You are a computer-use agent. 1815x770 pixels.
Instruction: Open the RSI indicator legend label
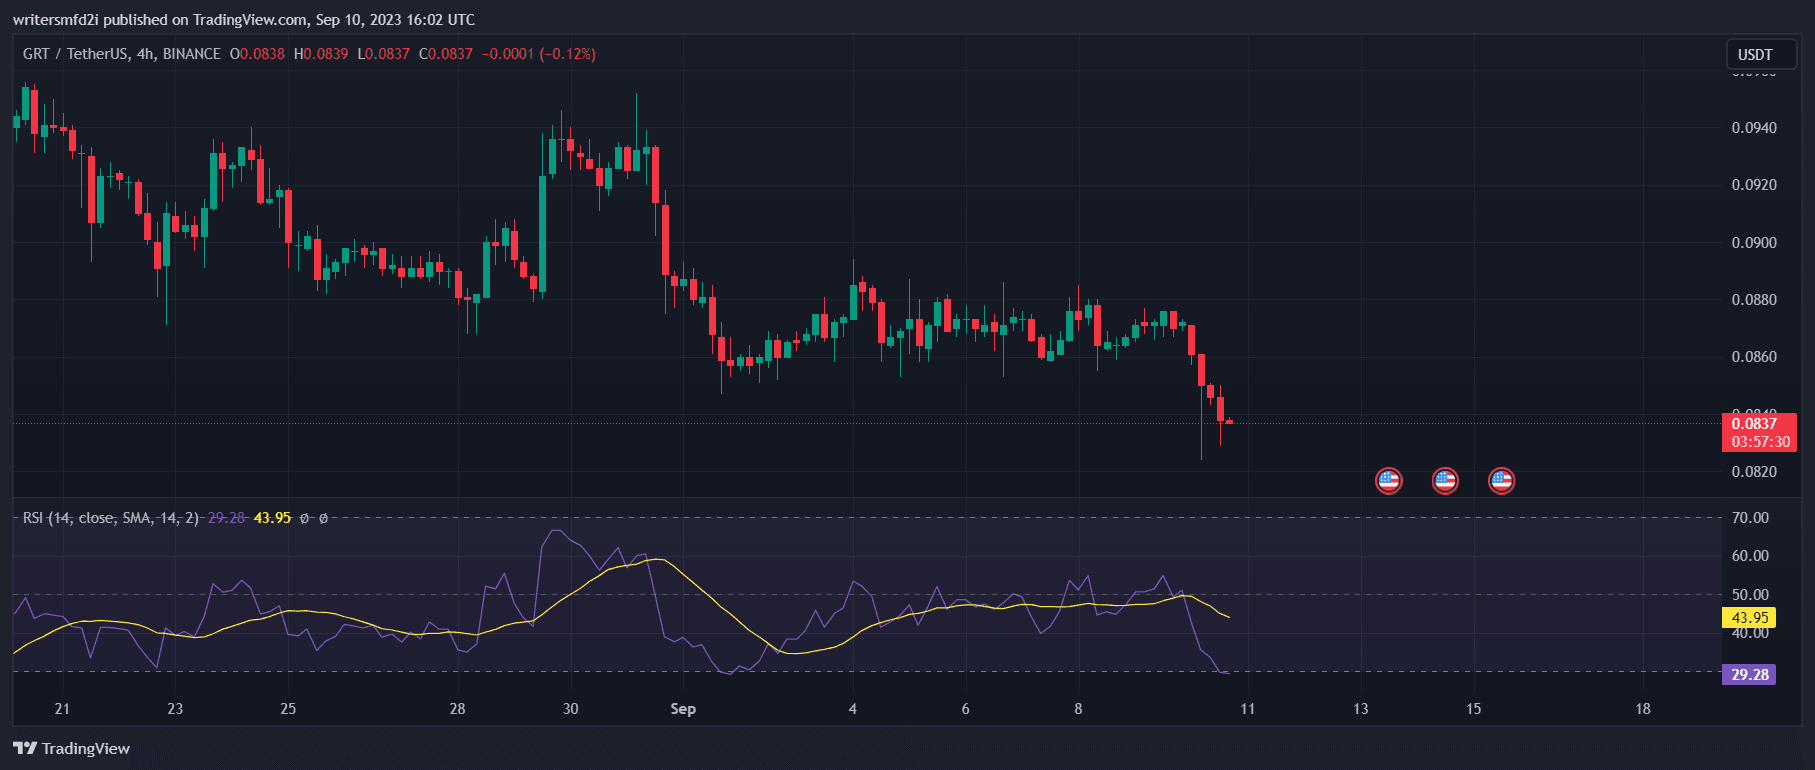(110, 518)
